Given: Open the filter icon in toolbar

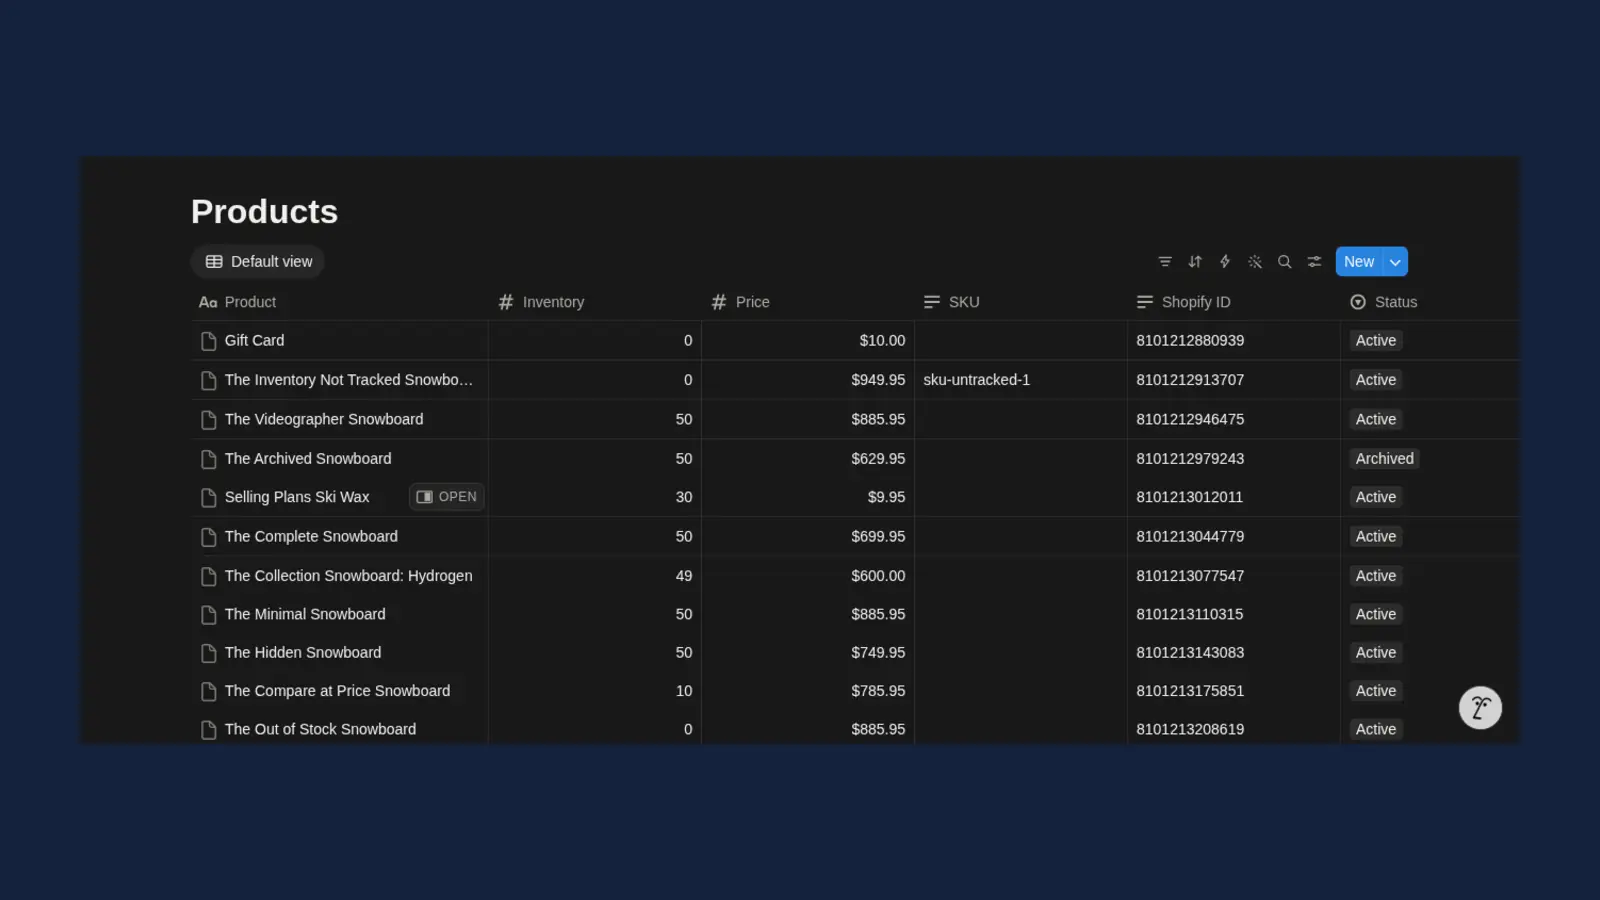Looking at the screenshot, I should 1165,262.
